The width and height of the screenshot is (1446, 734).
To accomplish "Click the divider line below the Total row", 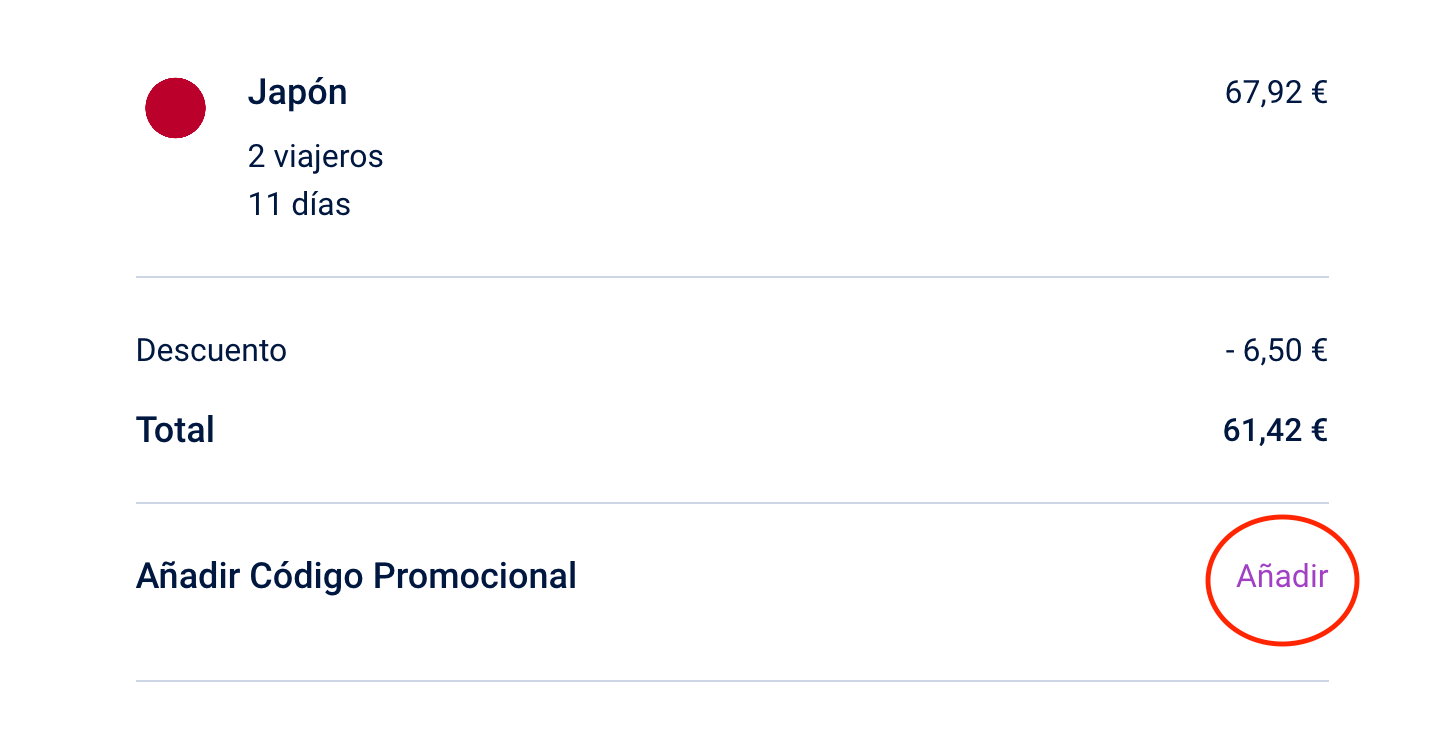I will (x=732, y=503).
